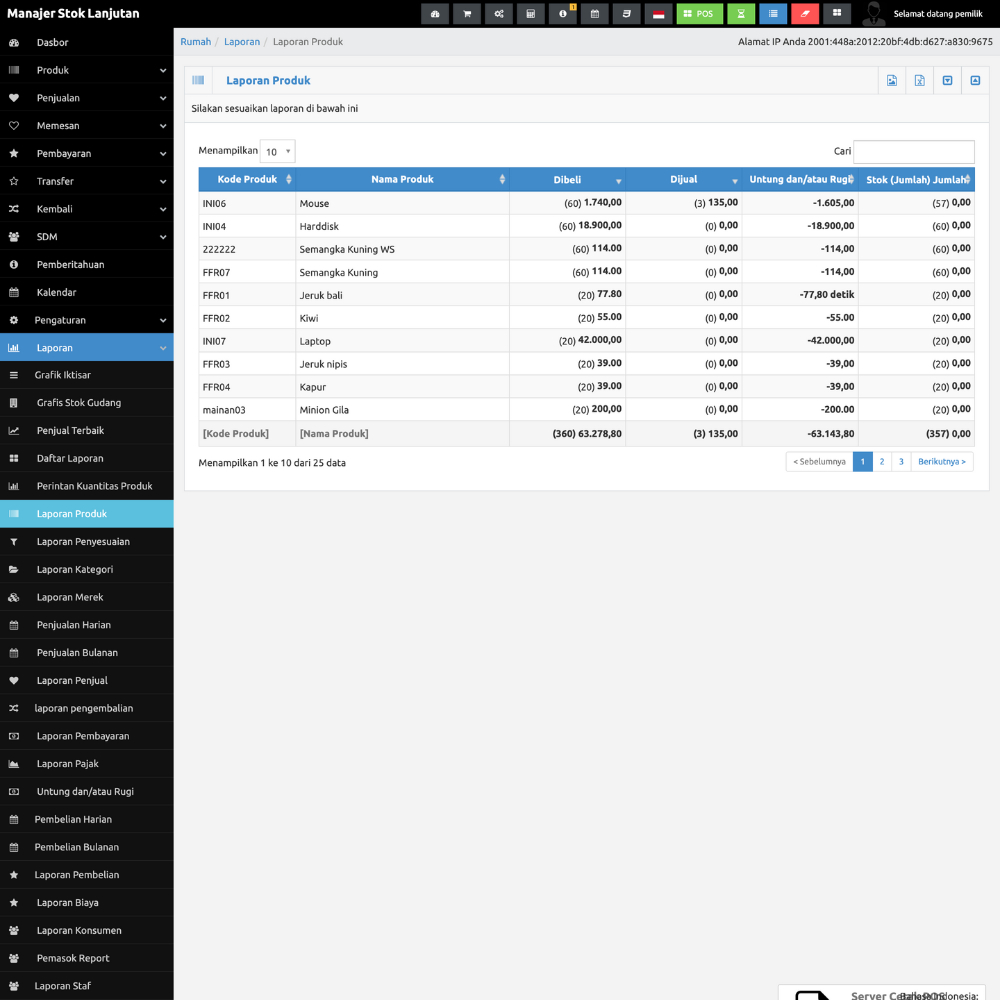Open the calculator icon in top bar

[x=530, y=14]
